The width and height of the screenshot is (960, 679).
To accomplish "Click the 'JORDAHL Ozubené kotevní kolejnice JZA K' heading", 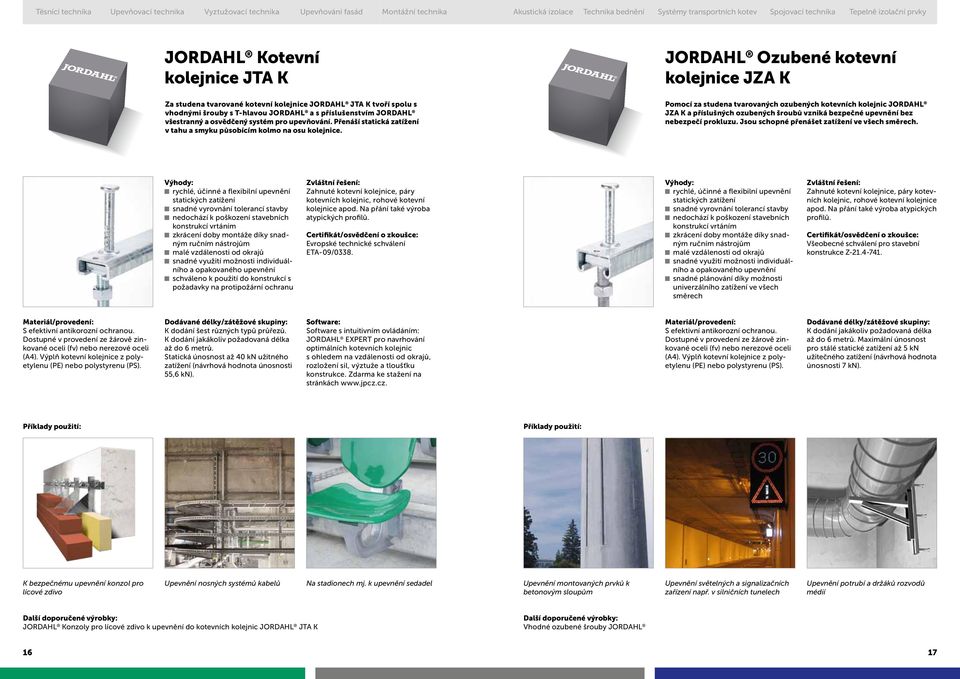I will [x=781, y=67].
